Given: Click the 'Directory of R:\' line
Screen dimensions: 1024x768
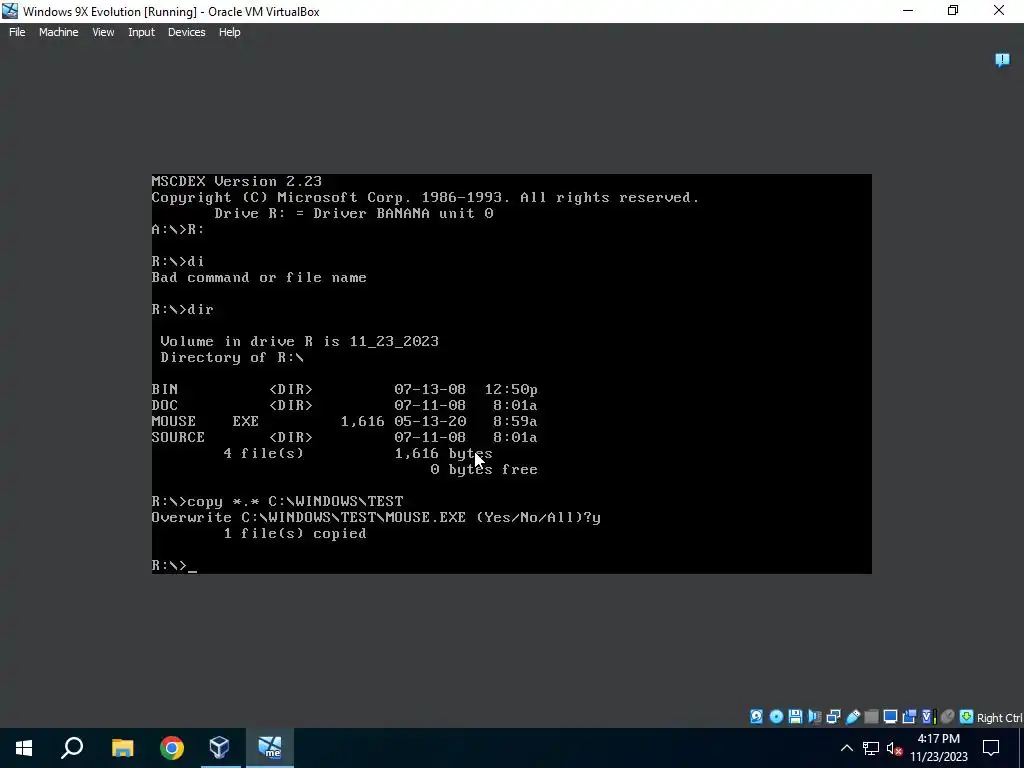Looking at the screenshot, I should coord(232,357).
